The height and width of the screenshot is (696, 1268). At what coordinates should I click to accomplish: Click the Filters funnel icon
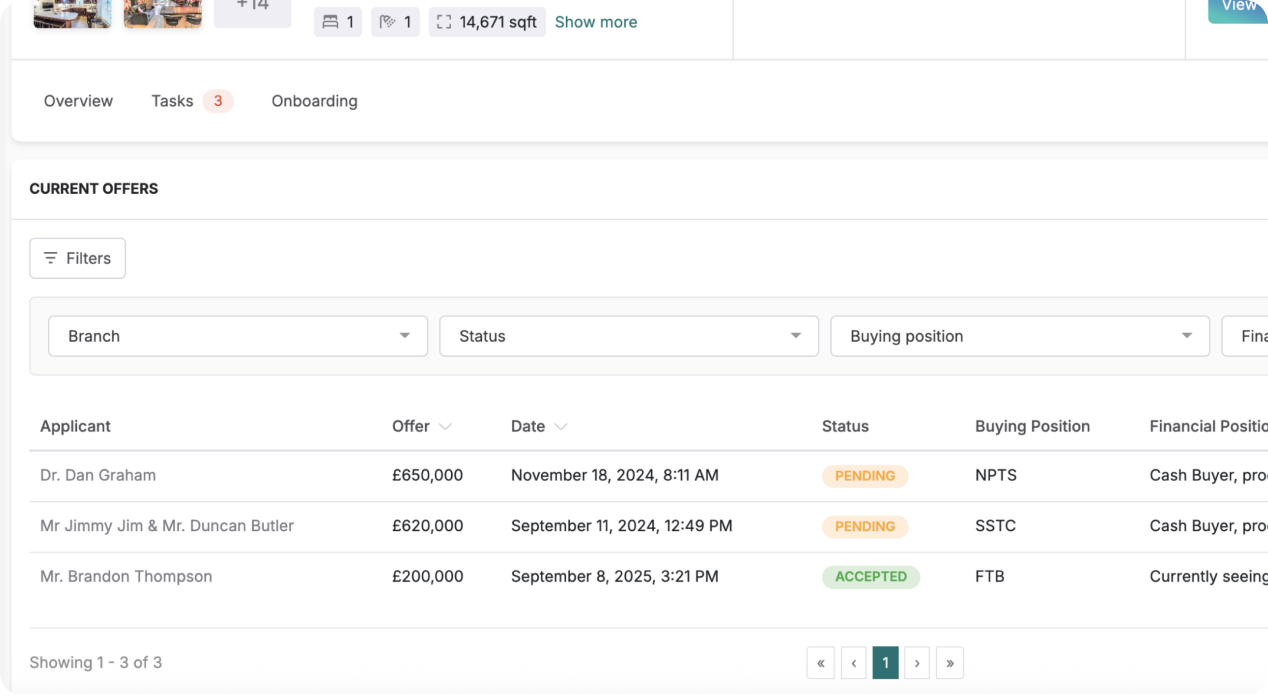[50, 258]
